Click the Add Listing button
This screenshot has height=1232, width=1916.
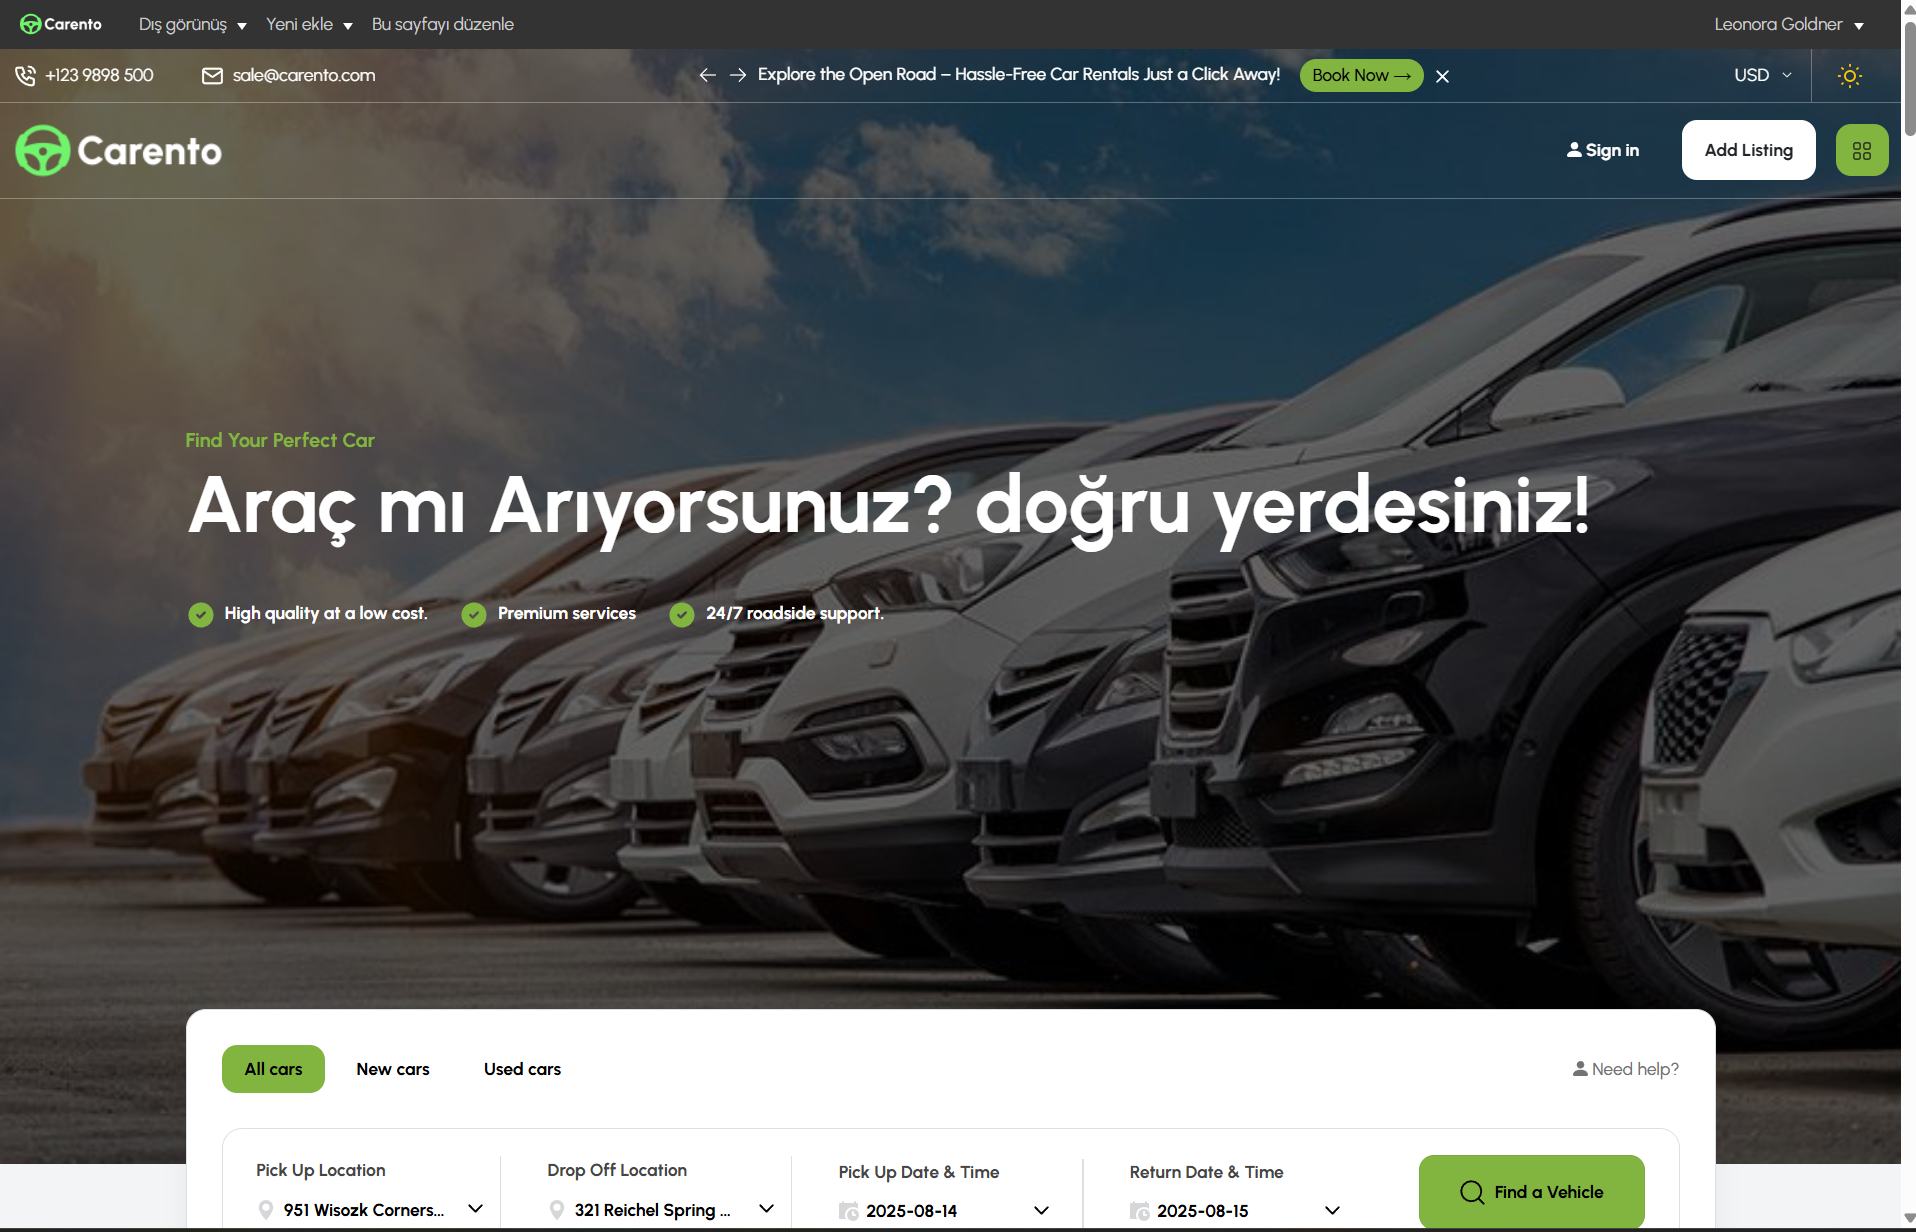pos(1748,150)
